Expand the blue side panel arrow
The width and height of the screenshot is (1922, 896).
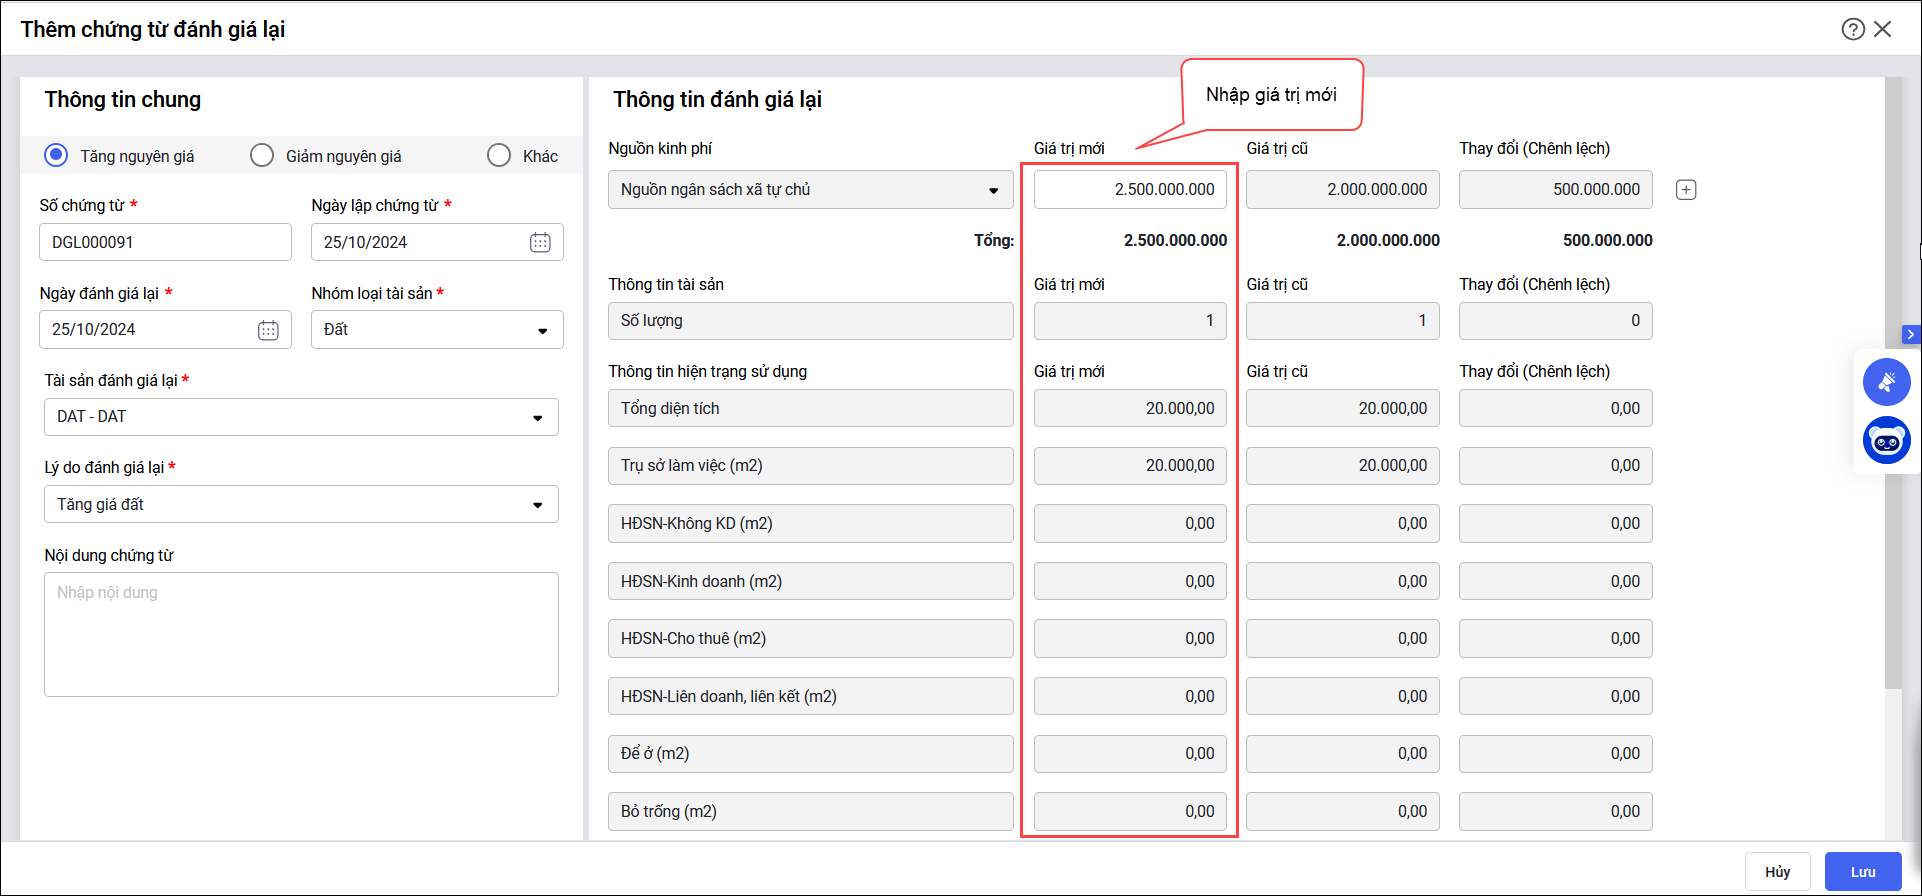[1910, 334]
